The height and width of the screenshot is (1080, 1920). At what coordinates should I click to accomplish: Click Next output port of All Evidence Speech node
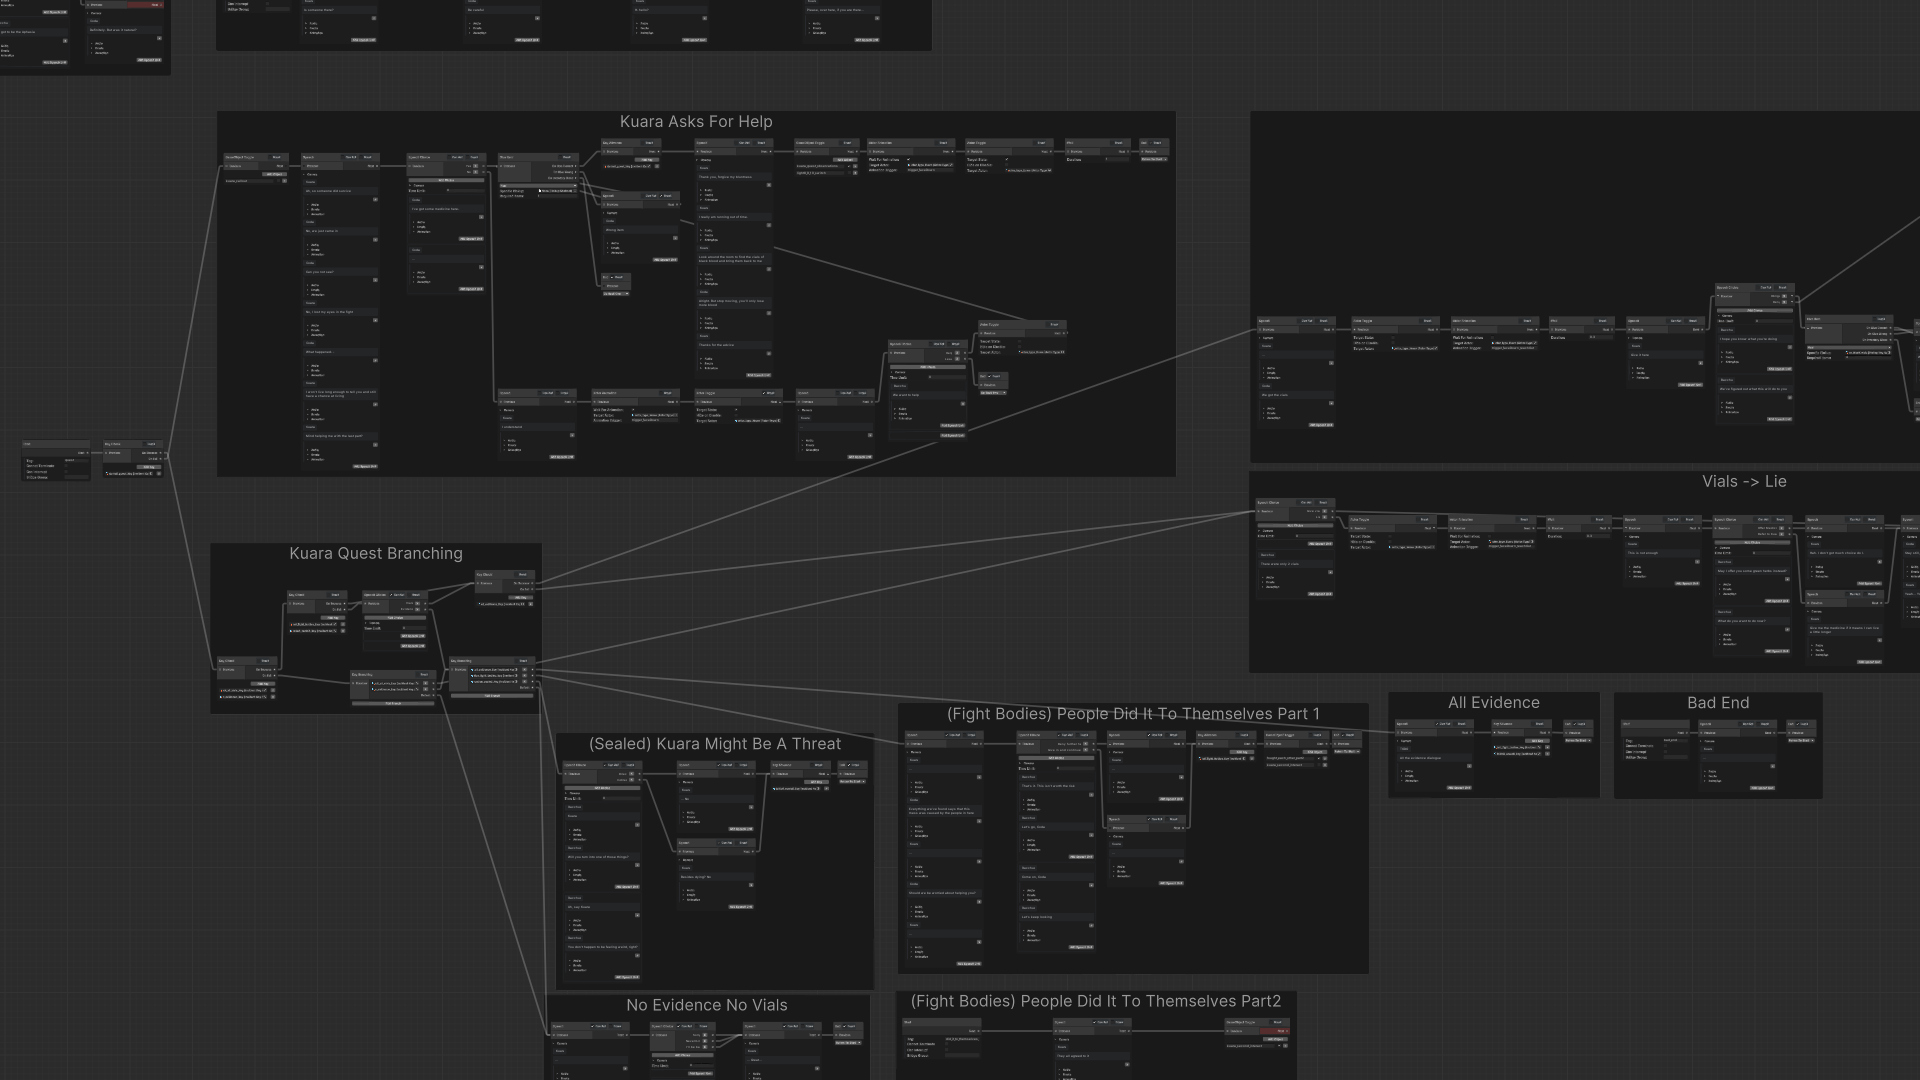[1471, 732]
